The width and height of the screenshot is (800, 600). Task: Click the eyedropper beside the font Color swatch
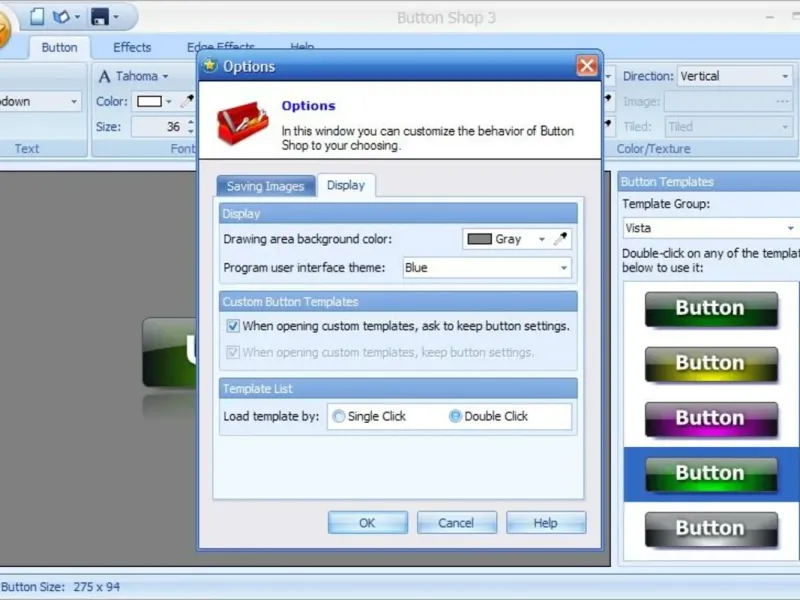[x=187, y=101]
